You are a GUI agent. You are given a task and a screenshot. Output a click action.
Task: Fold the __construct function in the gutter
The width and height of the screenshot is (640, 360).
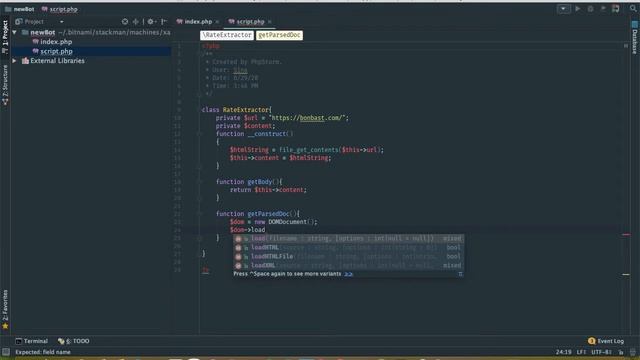pos(200,134)
